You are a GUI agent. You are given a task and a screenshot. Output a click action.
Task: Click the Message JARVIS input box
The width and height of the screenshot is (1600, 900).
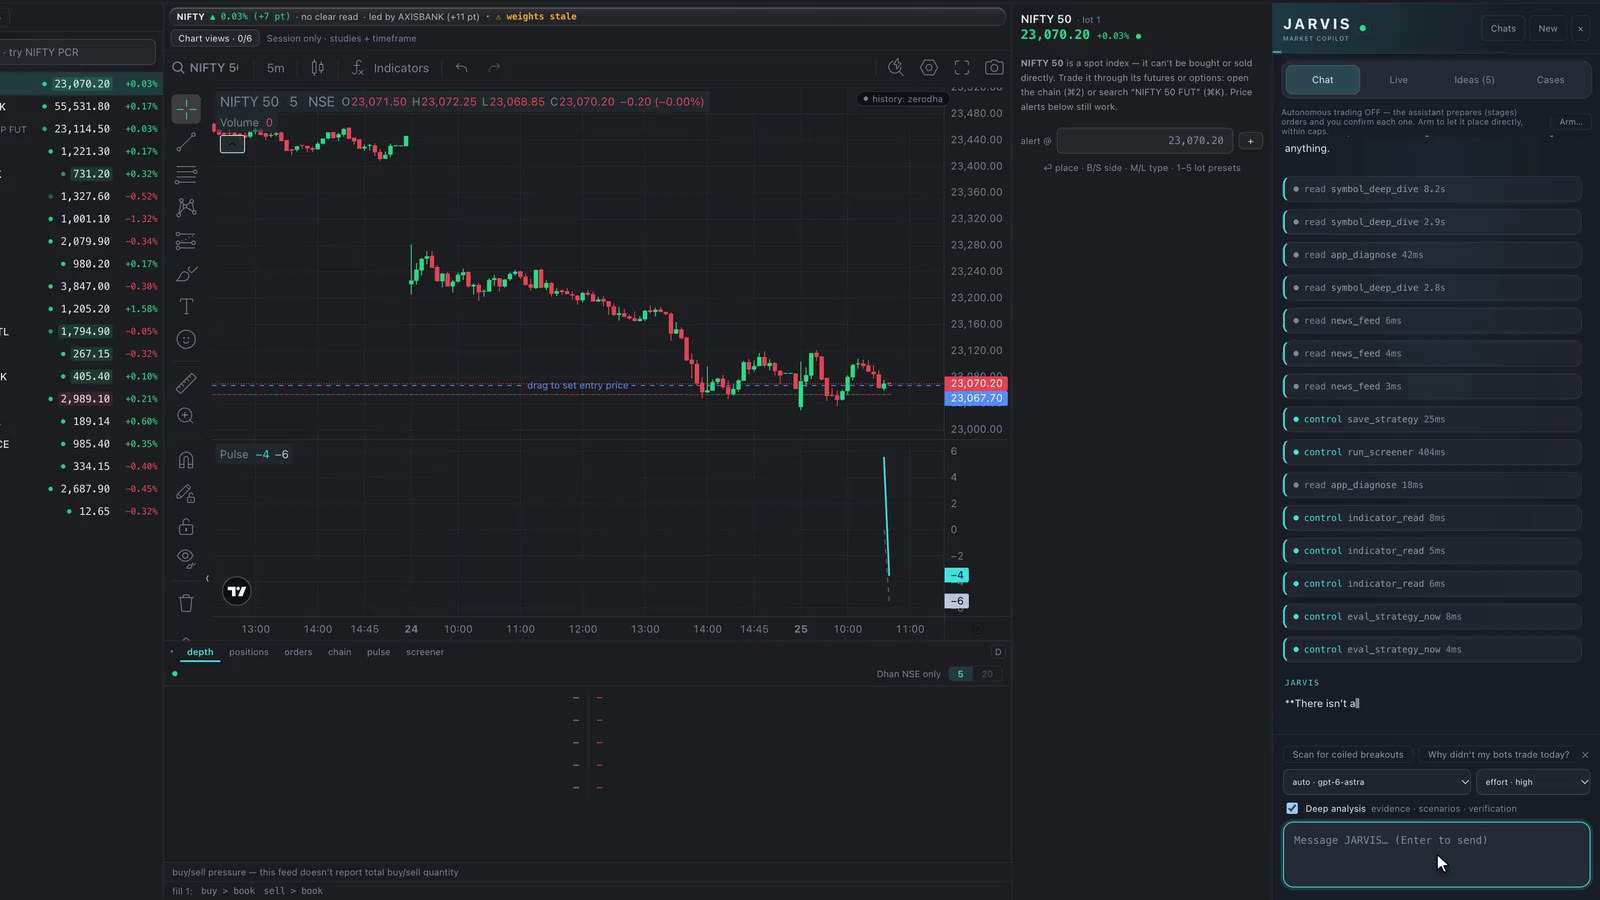click(1436, 855)
